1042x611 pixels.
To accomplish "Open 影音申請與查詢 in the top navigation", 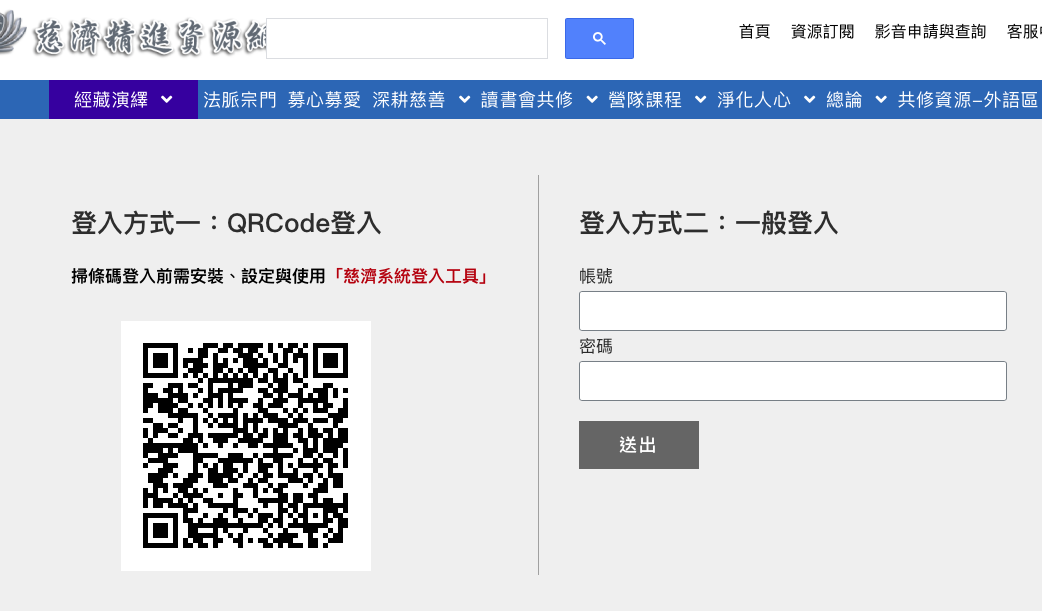I will [x=930, y=32].
